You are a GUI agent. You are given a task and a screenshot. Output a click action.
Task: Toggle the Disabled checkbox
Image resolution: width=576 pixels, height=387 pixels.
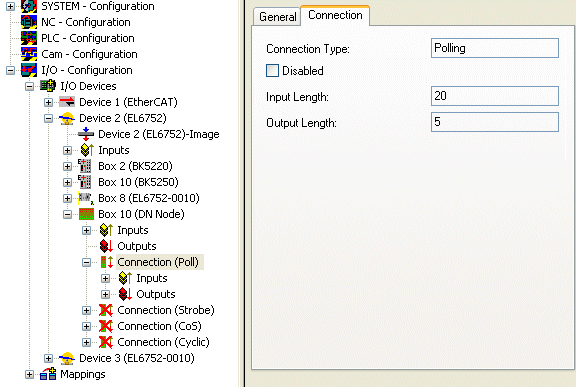pyautogui.click(x=272, y=70)
